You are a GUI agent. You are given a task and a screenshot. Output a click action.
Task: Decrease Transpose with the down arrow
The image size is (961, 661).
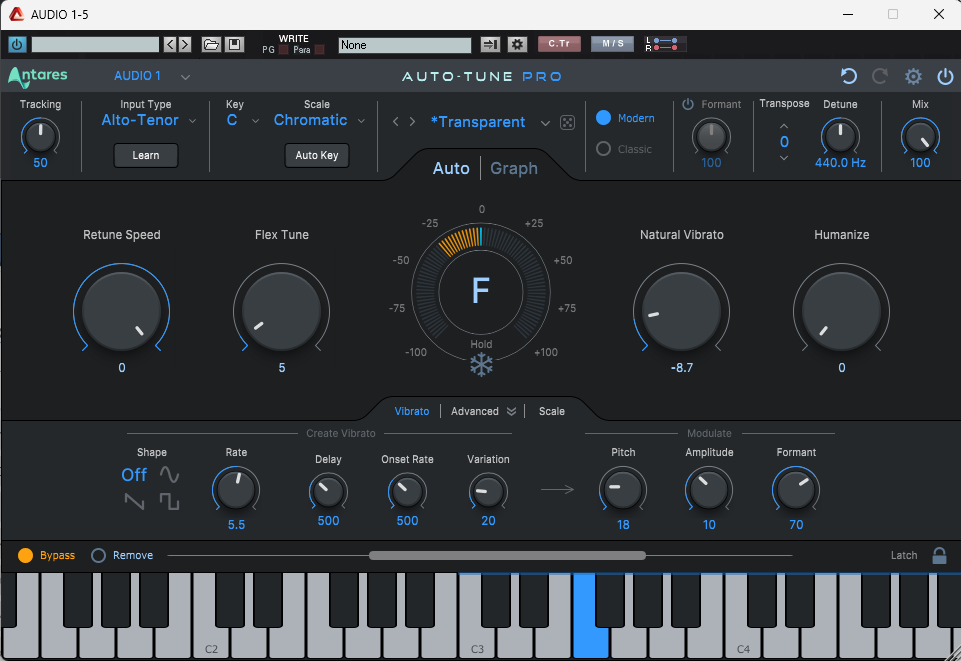pos(784,158)
